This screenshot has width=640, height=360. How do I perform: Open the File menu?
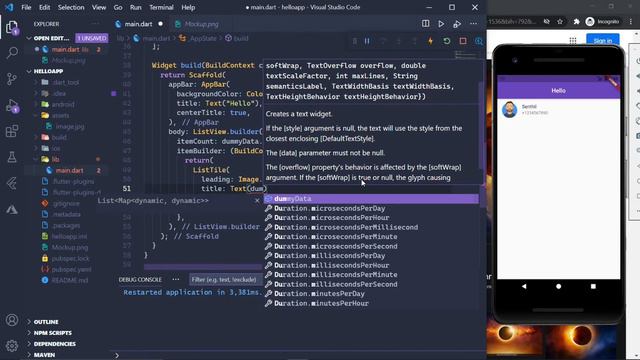[x=26, y=7]
